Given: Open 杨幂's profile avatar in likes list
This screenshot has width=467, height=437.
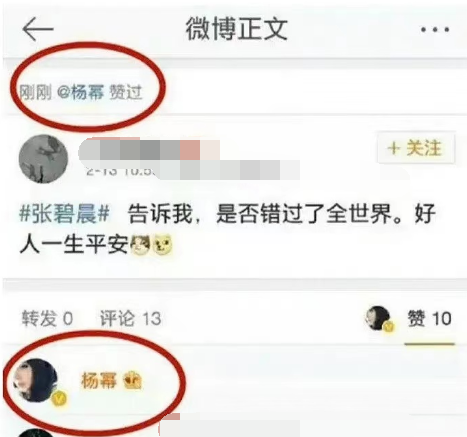Looking at the screenshot, I should 36,381.
